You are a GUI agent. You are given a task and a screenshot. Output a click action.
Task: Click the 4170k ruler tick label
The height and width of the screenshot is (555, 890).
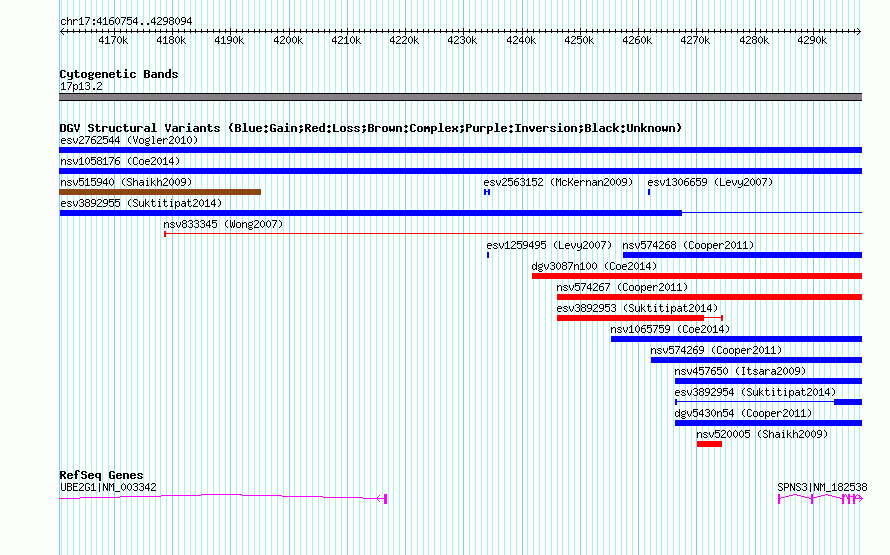point(113,40)
